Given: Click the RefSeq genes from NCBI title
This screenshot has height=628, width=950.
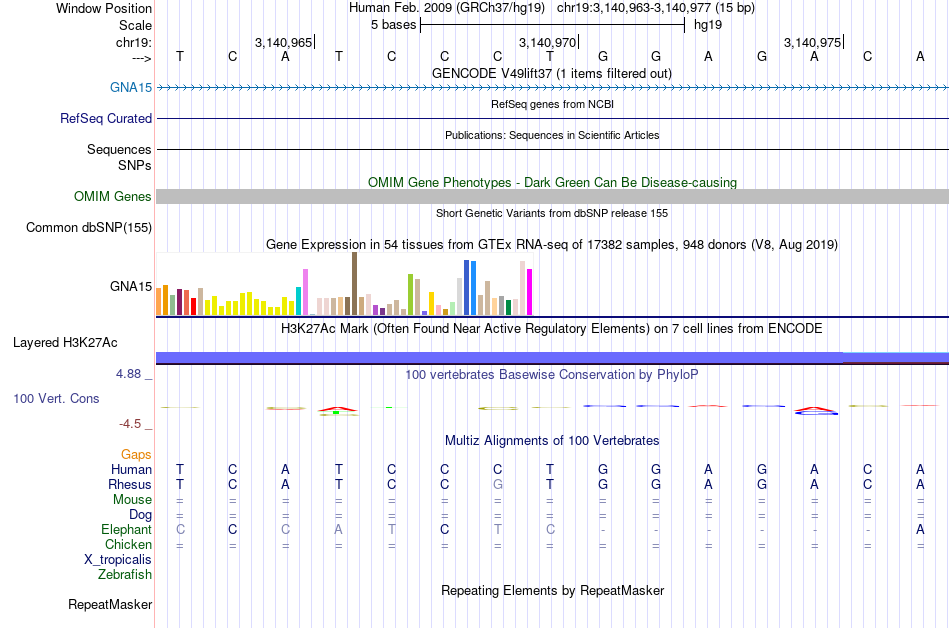Looking at the screenshot, I should point(552,104).
